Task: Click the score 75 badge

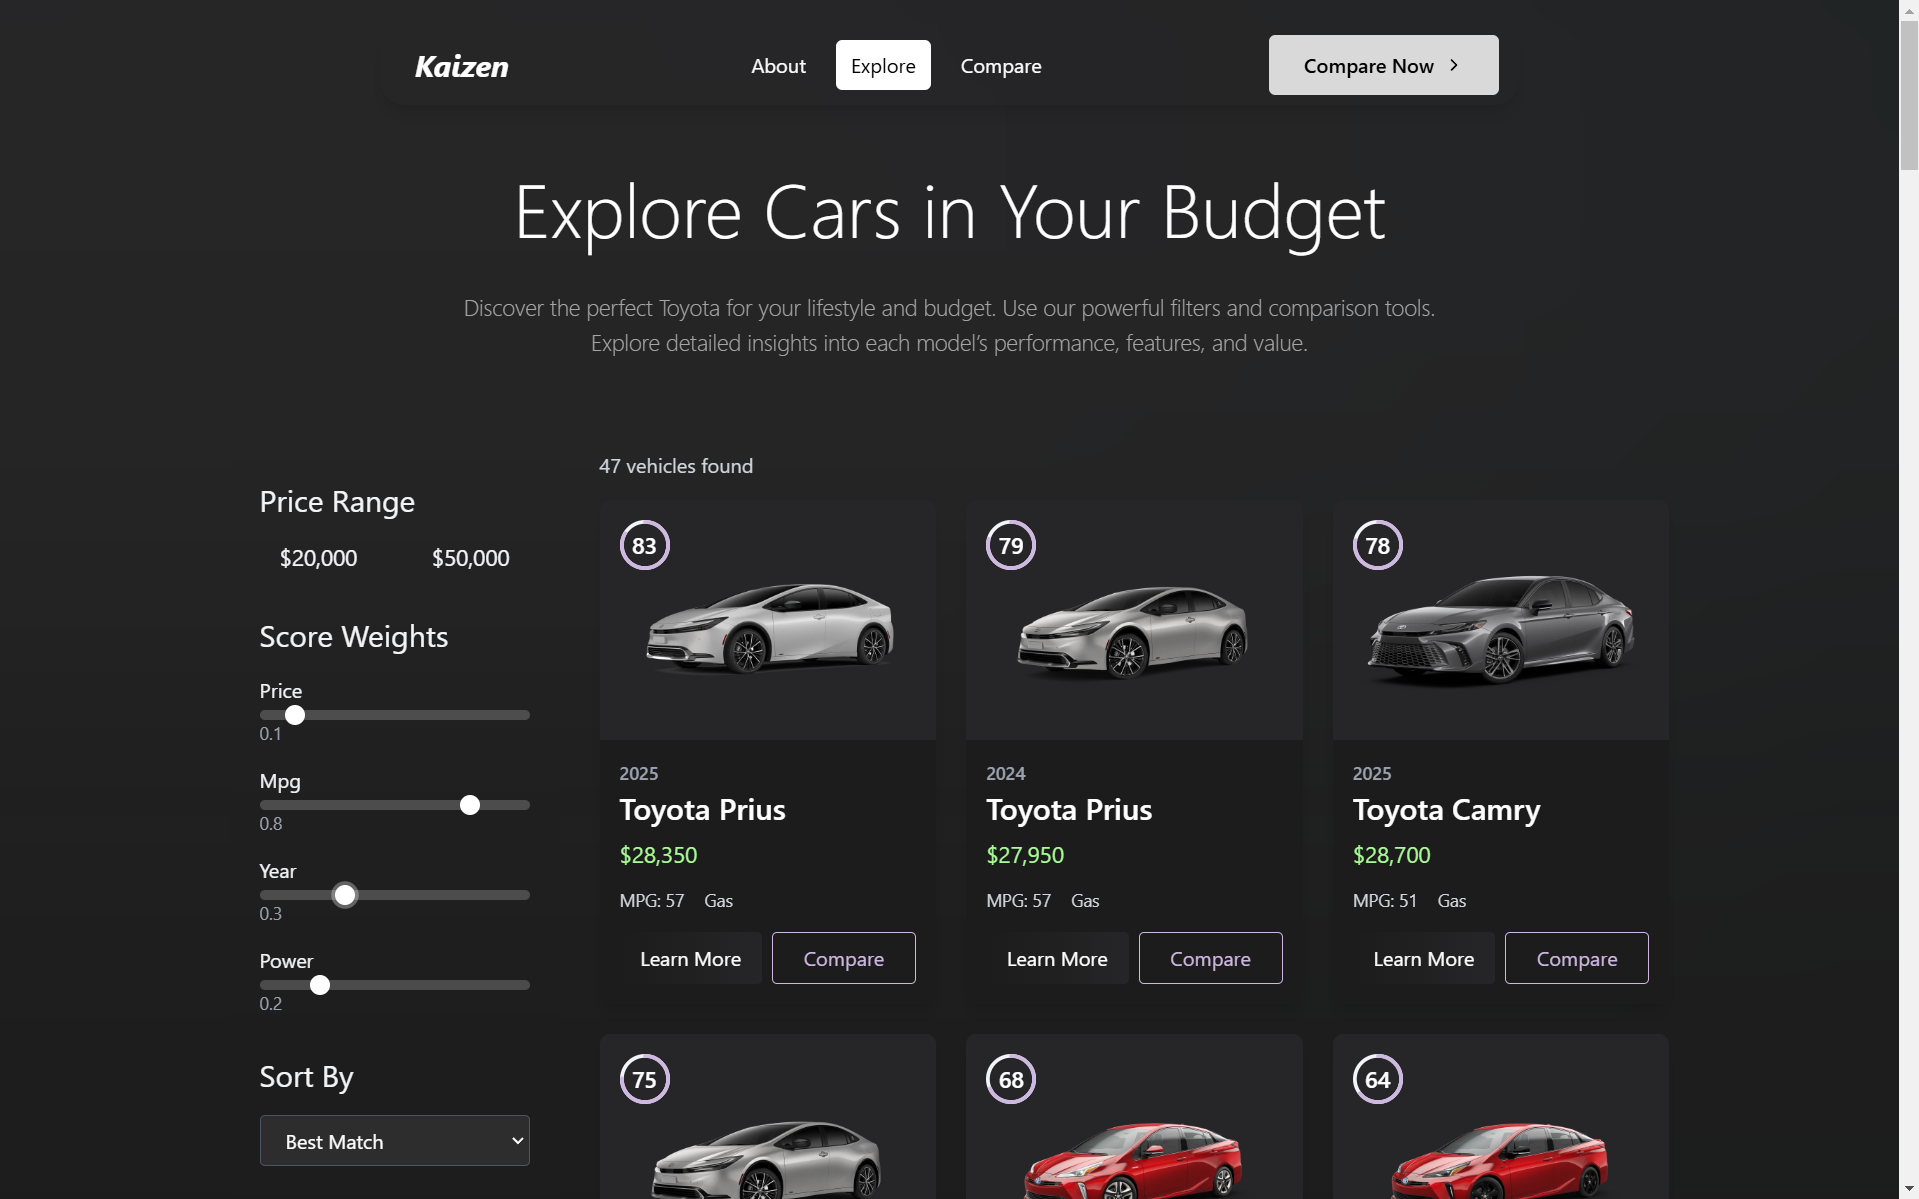Action: point(644,1080)
